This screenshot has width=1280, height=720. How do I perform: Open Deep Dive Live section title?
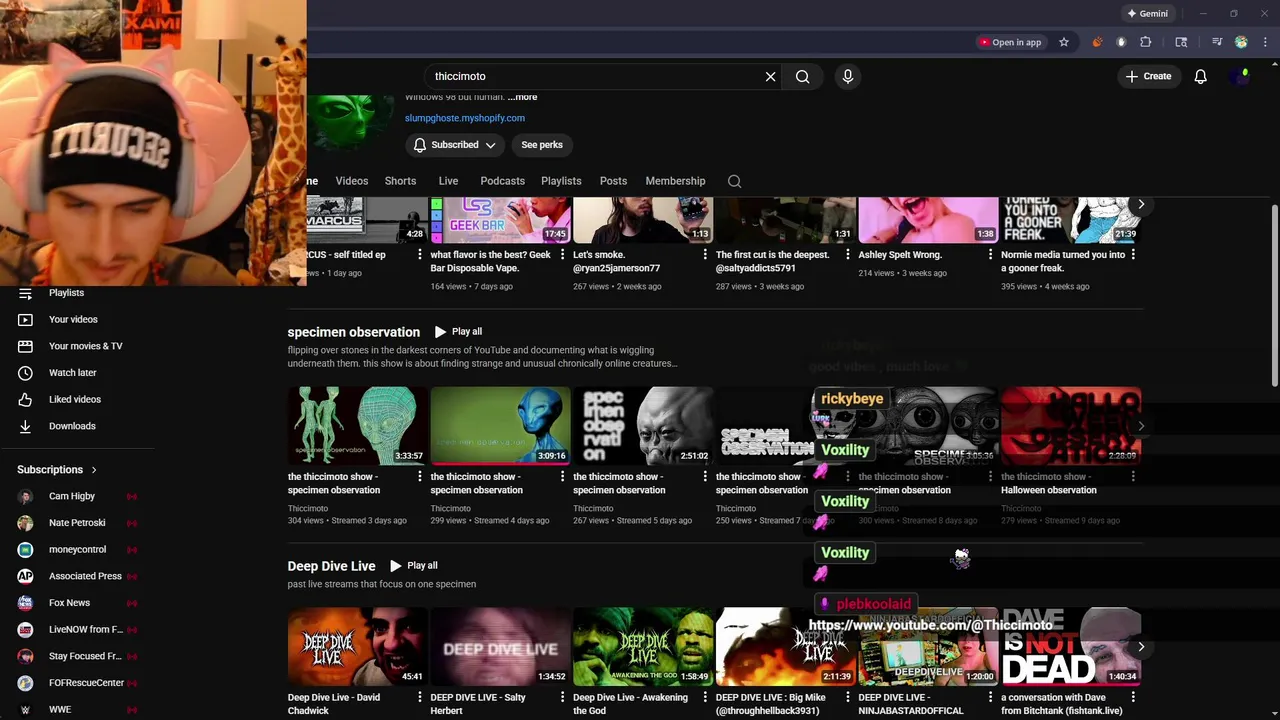[x=331, y=566]
